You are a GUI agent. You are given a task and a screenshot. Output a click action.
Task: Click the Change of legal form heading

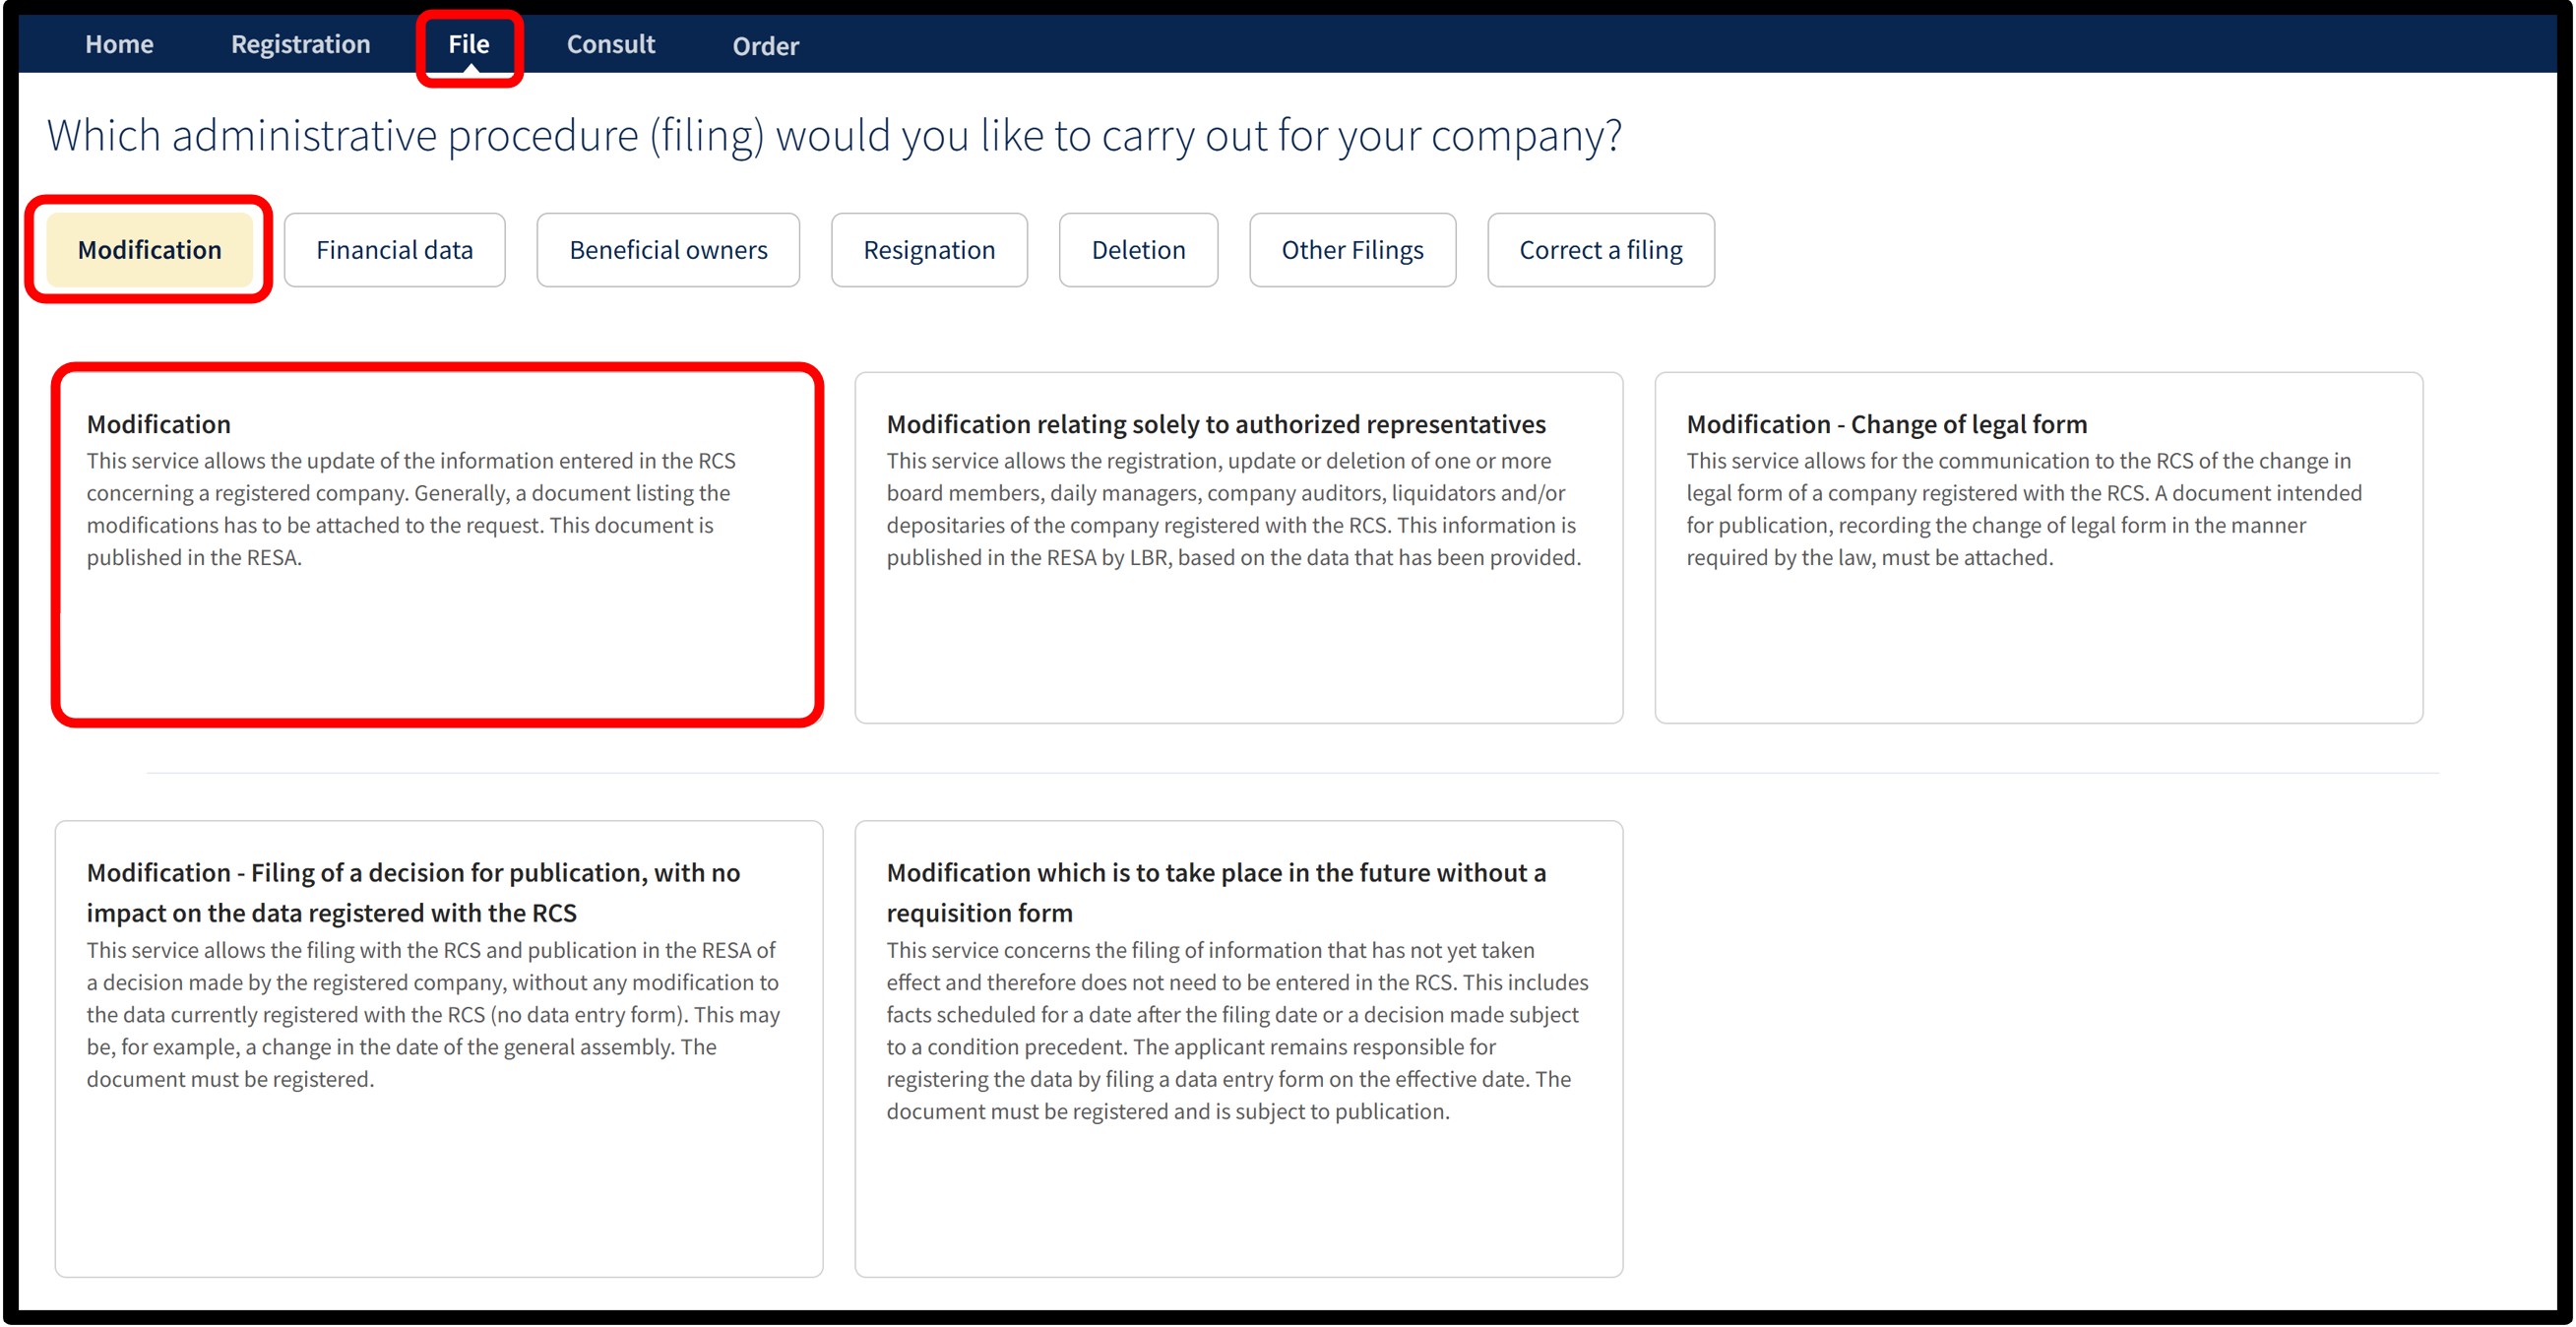point(1886,424)
